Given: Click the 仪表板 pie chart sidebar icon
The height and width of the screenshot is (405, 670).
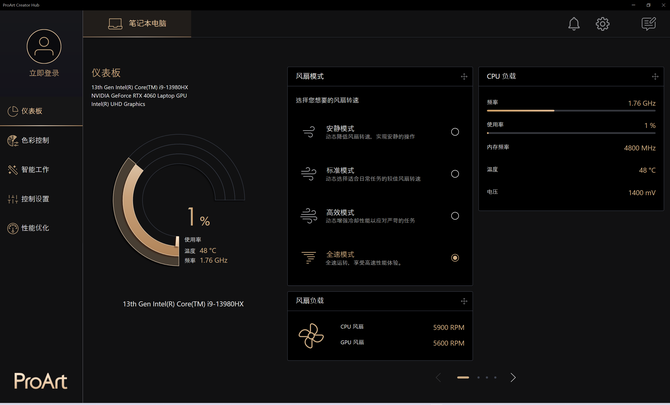Looking at the screenshot, I should click(13, 111).
